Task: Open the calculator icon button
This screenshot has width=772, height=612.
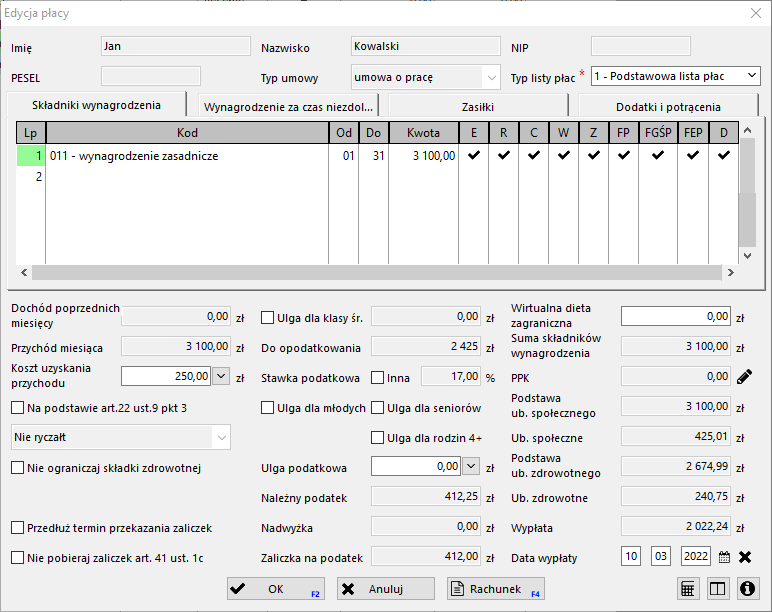Action: pos(688,589)
